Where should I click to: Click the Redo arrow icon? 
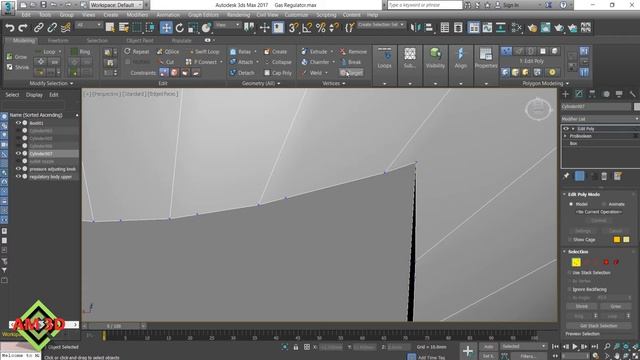click(x=23, y=28)
